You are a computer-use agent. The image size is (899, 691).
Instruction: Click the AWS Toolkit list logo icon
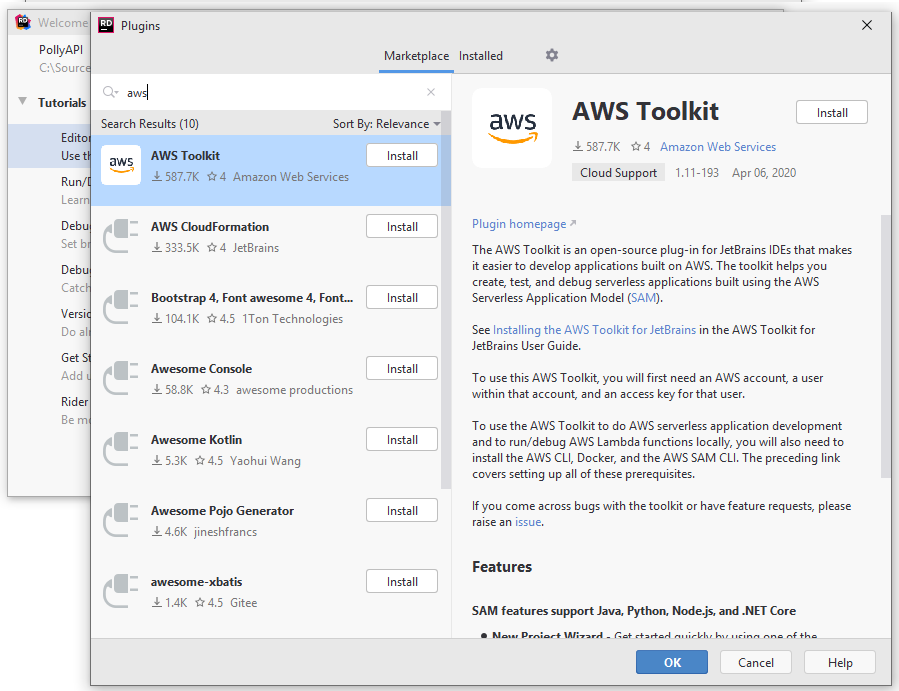coord(121,165)
